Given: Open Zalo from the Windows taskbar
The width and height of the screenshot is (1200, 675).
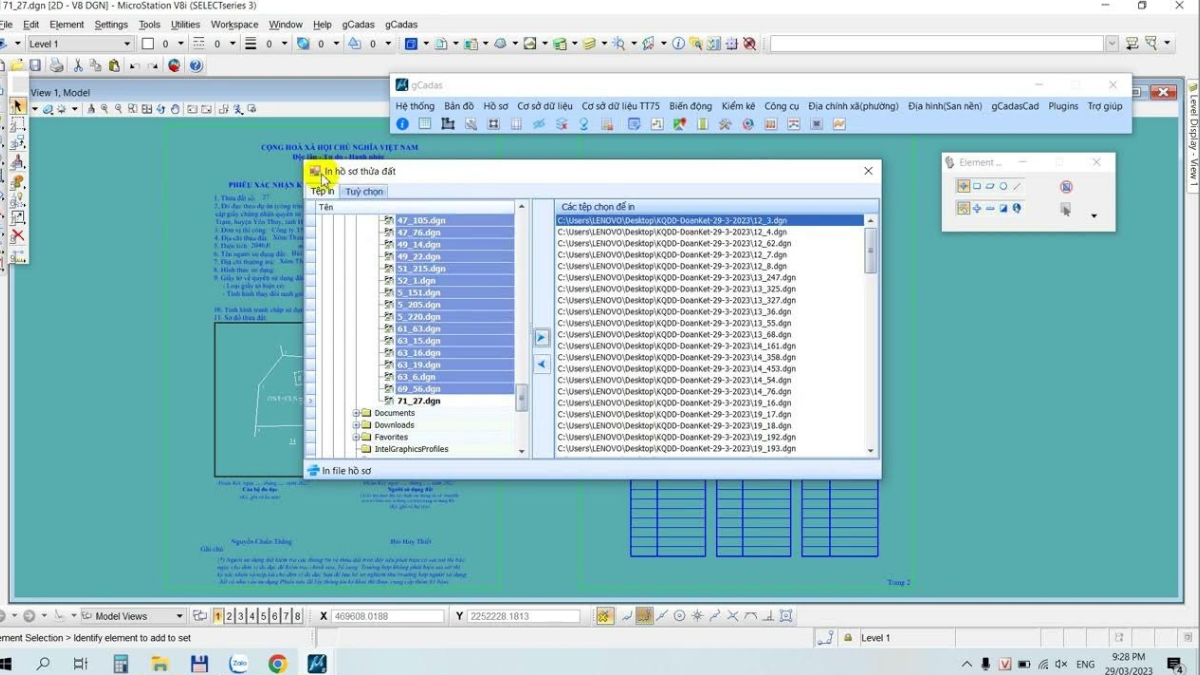Looking at the screenshot, I should click(x=238, y=664).
